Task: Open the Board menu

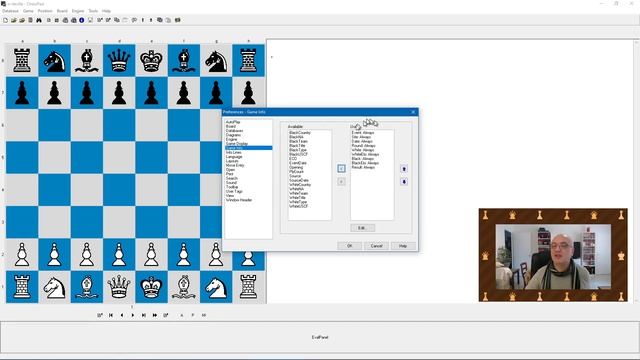Action: (x=62, y=11)
